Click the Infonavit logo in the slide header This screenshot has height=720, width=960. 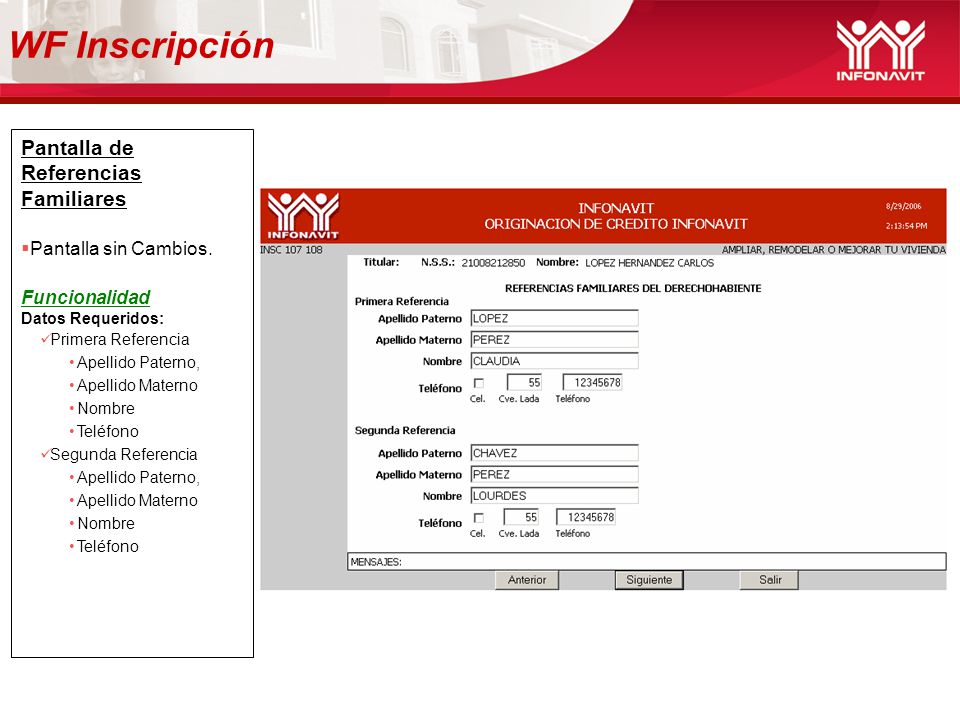pos(880,50)
